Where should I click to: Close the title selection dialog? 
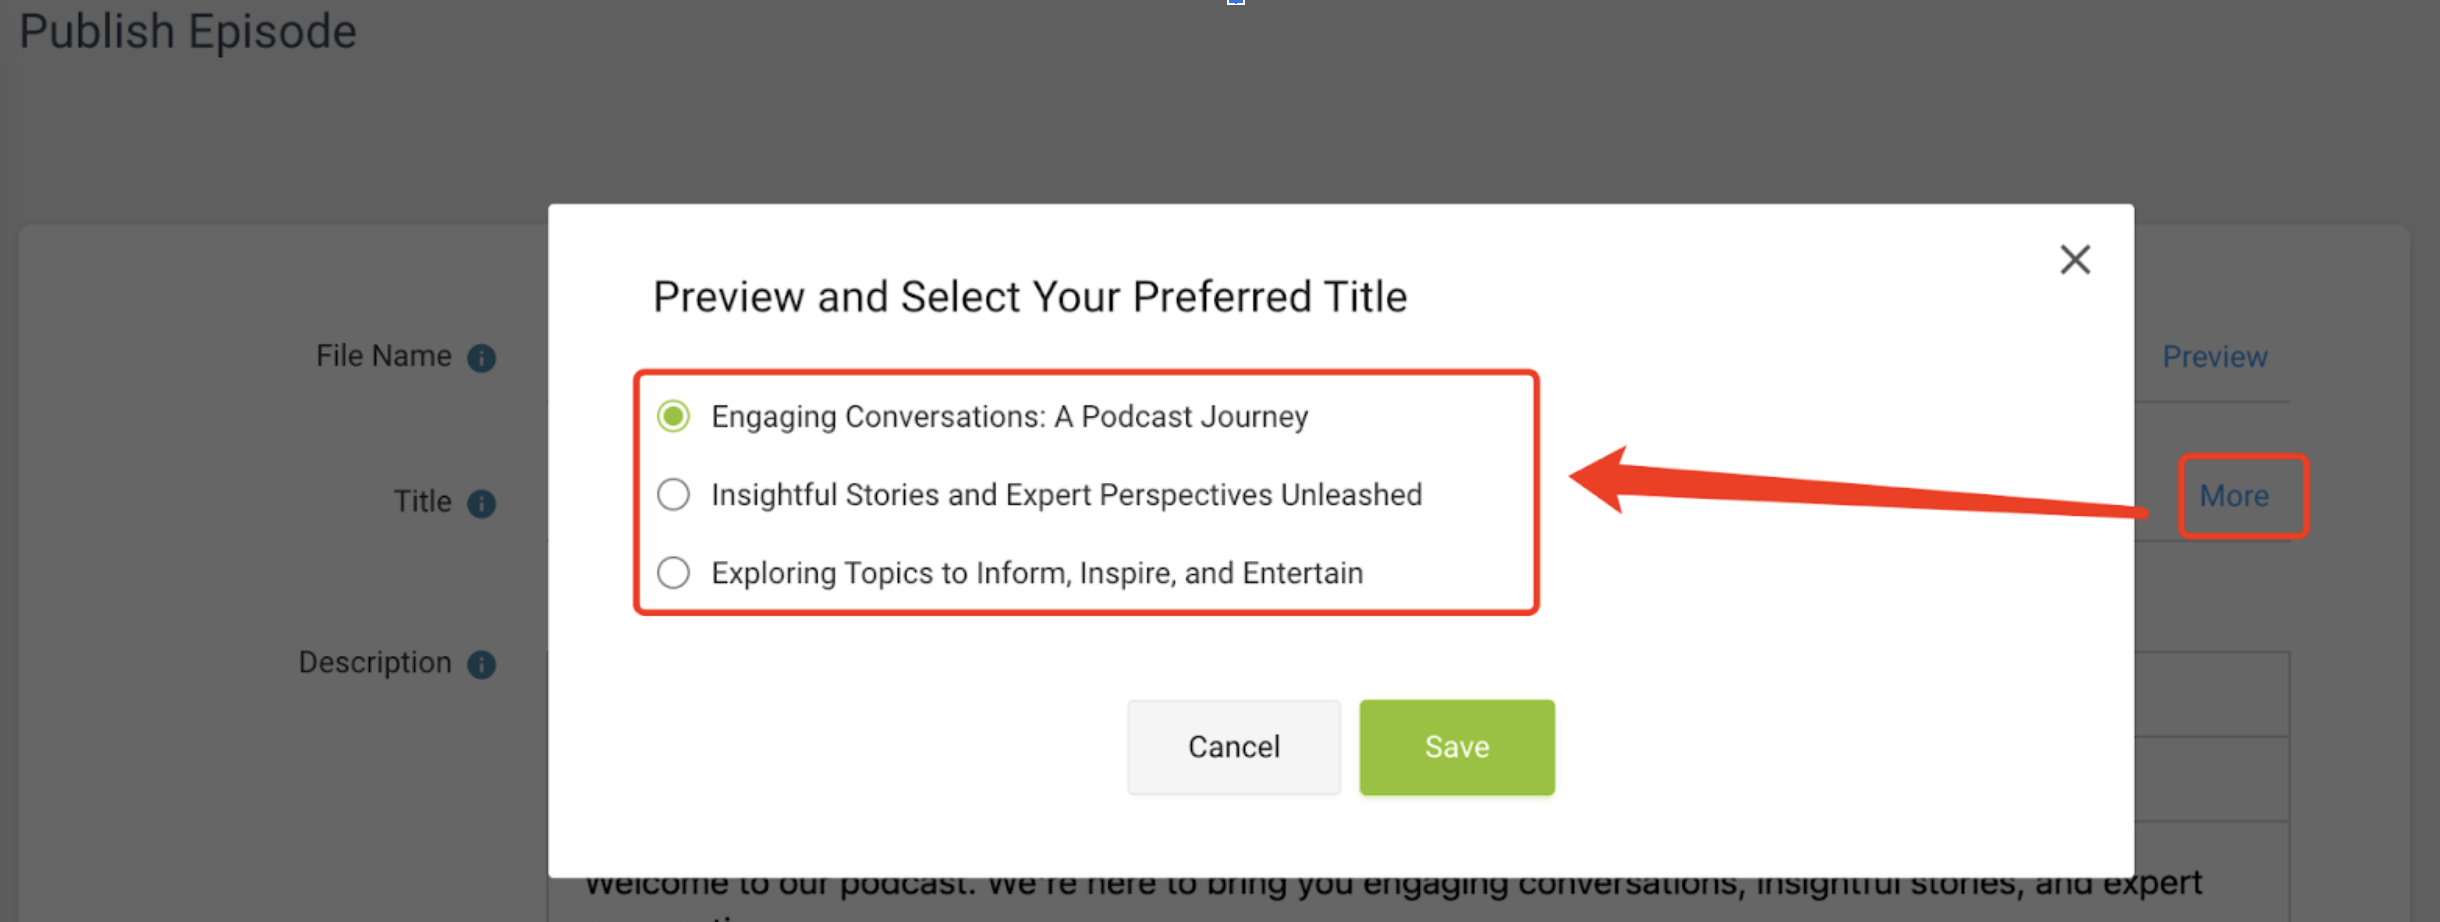tap(2075, 260)
